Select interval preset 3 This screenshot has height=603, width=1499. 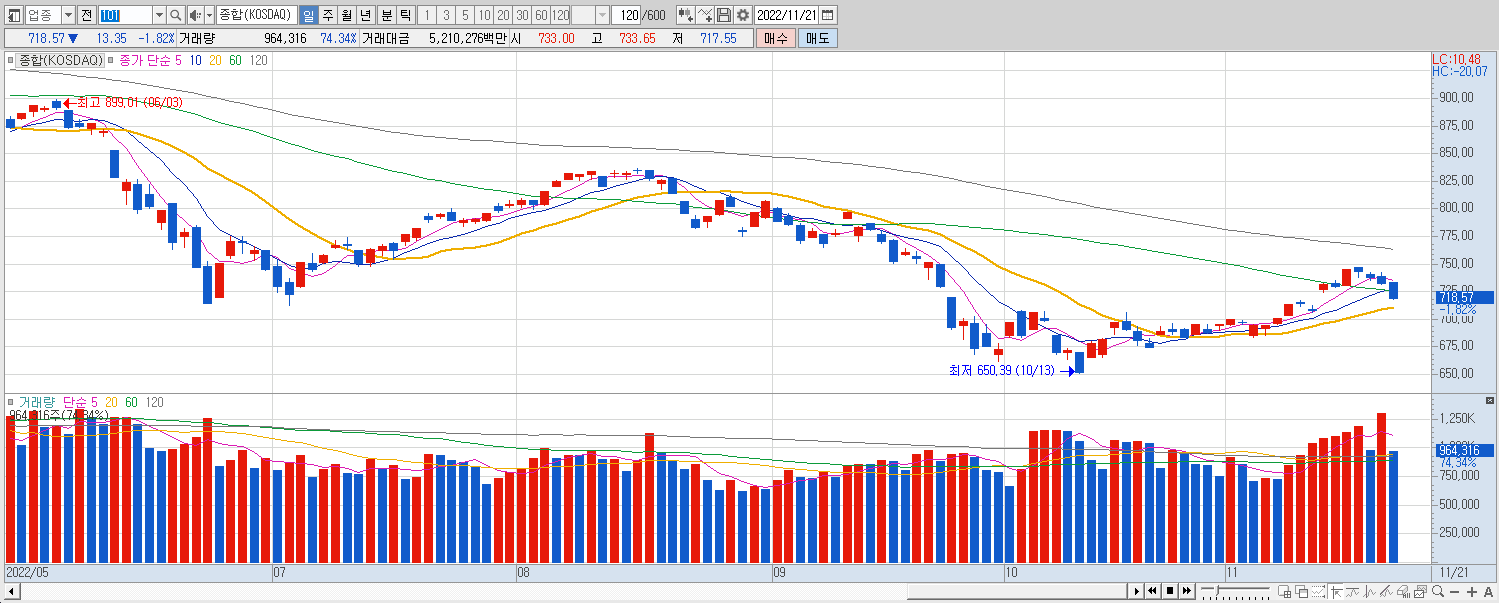(x=446, y=15)
